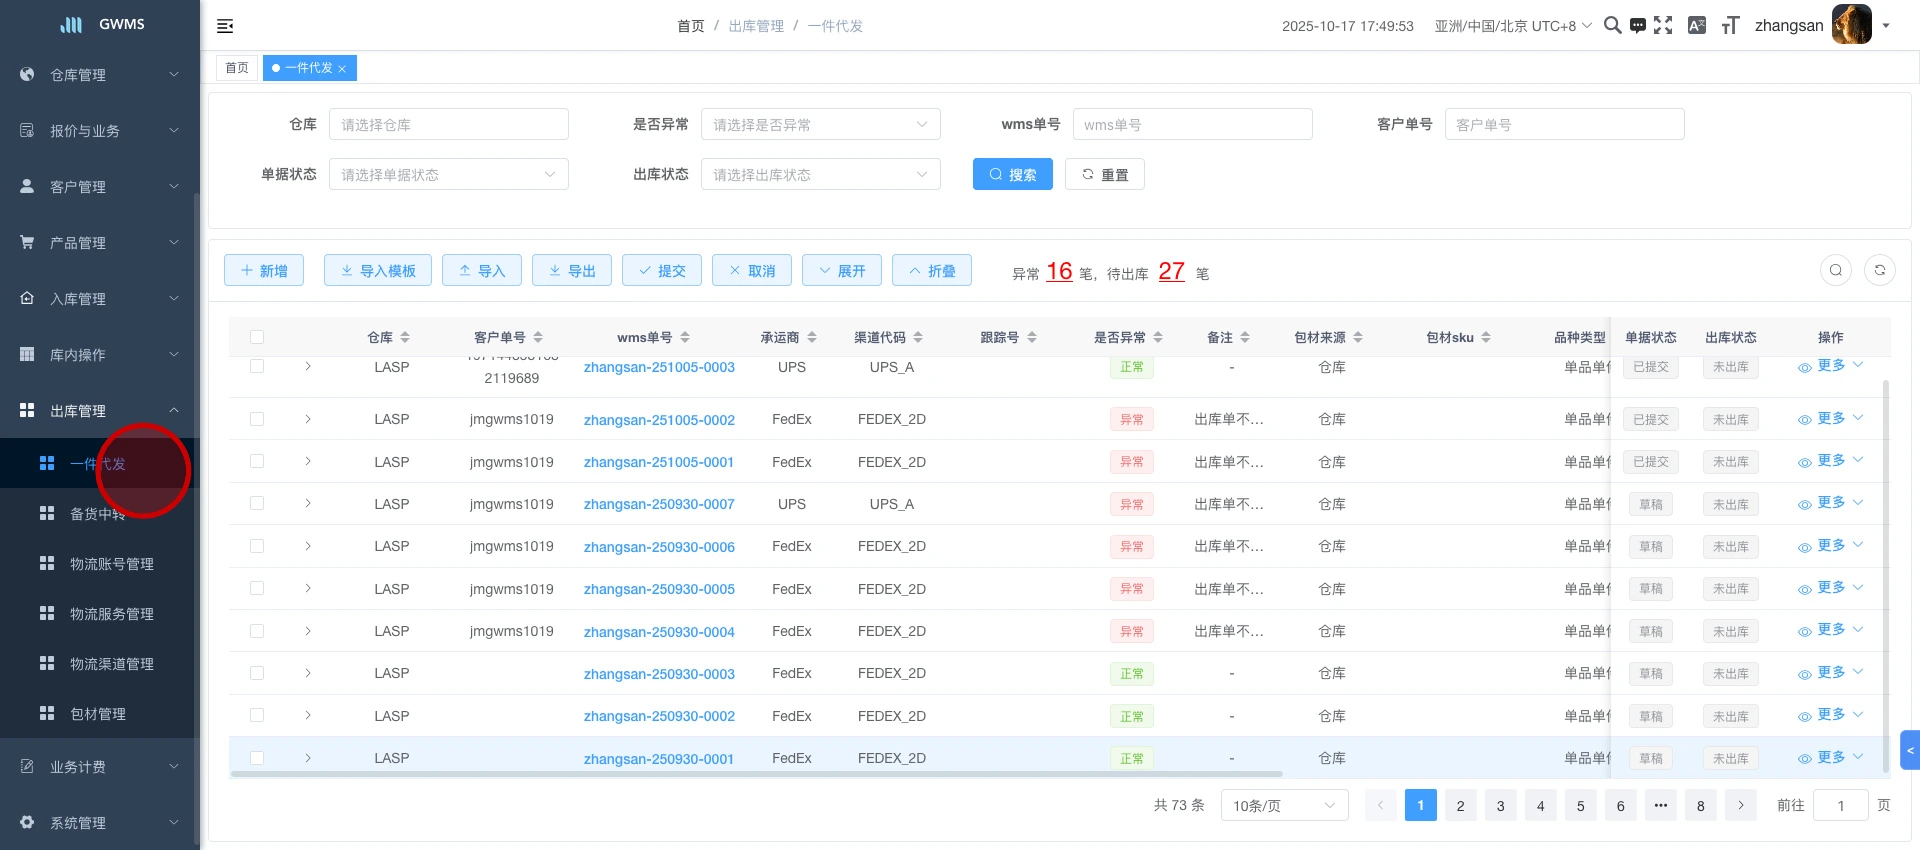Expand row details for zhangsan-250930-0003
The image size is (1920, 850).
click(x=308, y=674)
